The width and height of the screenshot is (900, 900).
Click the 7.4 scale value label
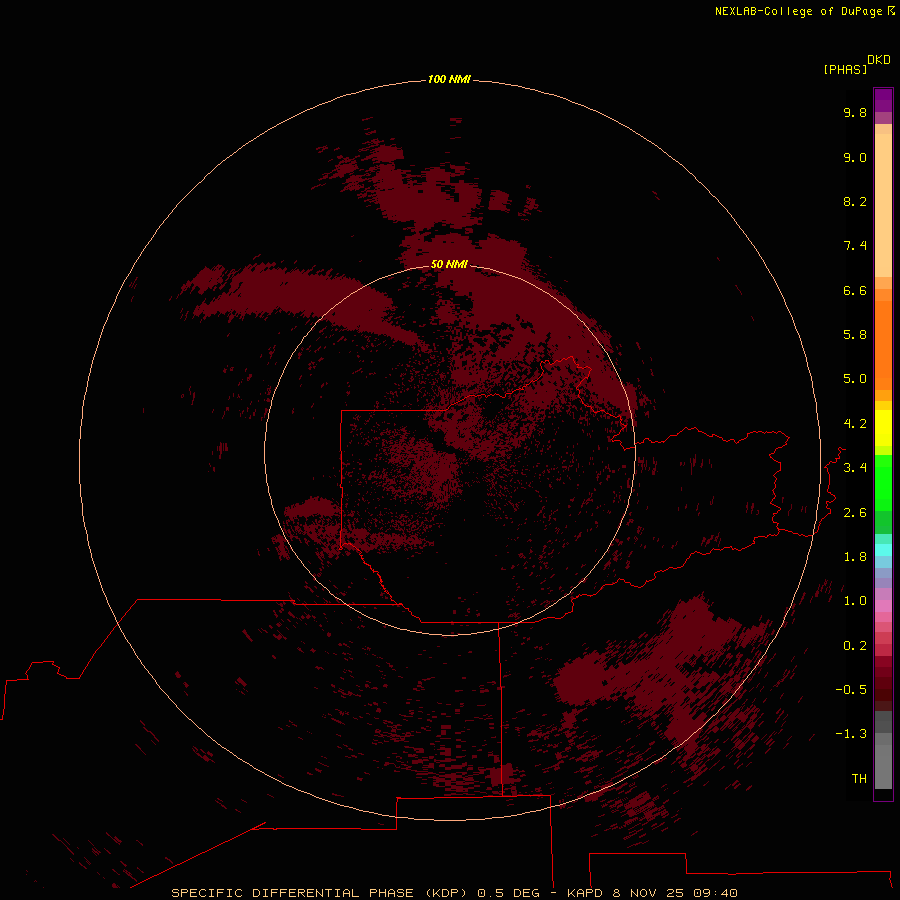click(x=855, y=246)
